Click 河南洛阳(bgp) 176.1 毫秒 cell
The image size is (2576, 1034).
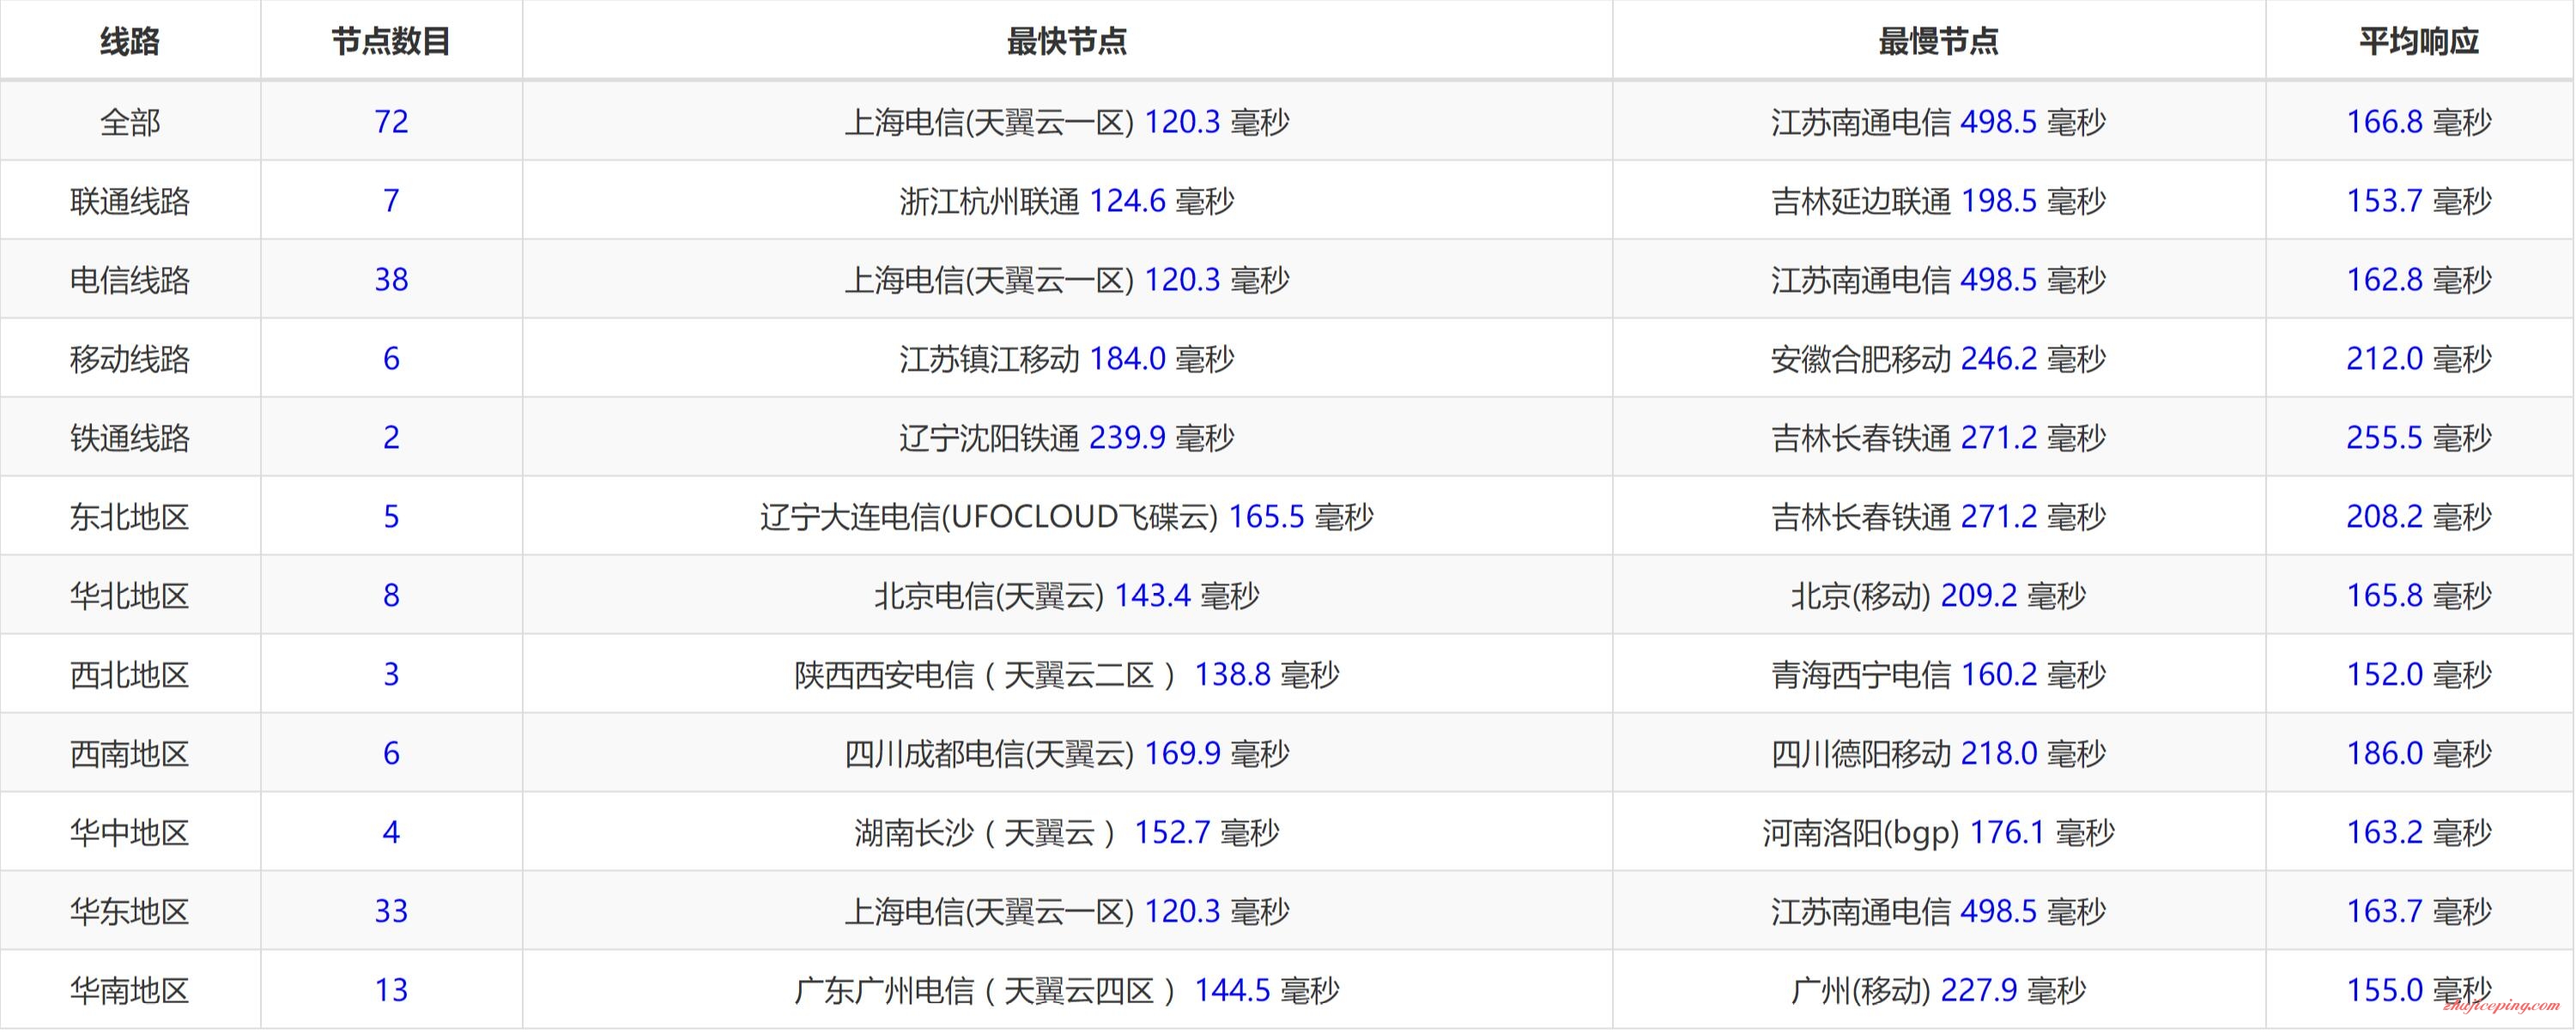(1938, 833)
